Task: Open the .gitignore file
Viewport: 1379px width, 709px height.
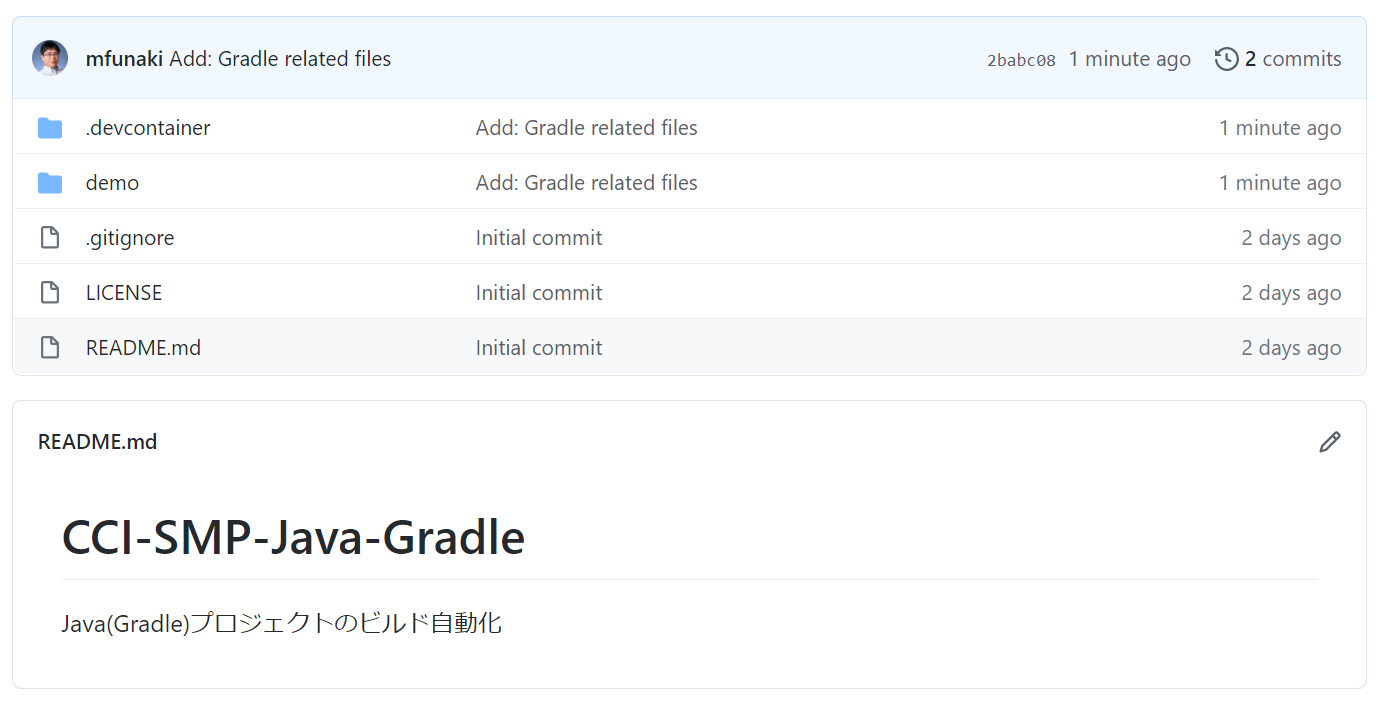Action: (130, 237)
